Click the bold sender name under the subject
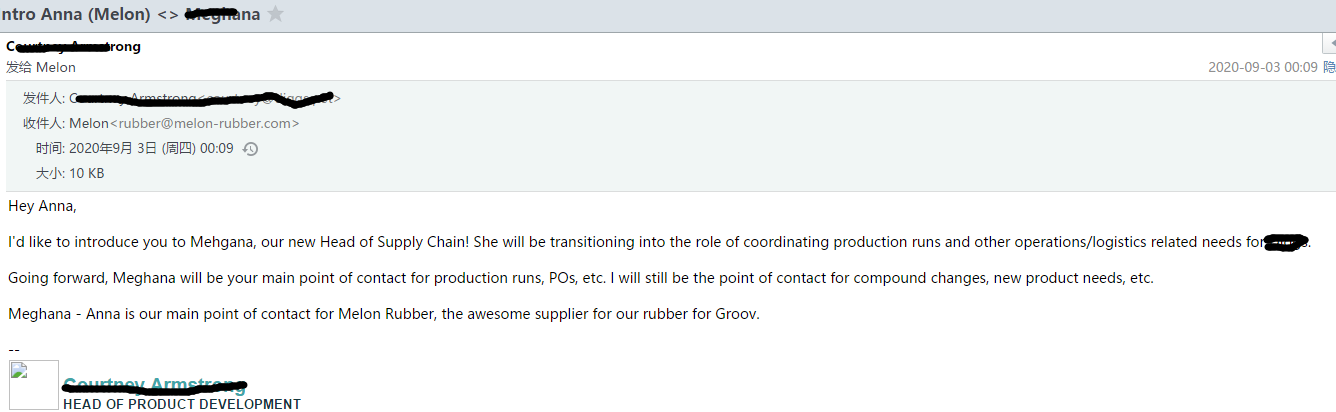The height and width of the screenshot is (412, 1336). tap(73, 46)
